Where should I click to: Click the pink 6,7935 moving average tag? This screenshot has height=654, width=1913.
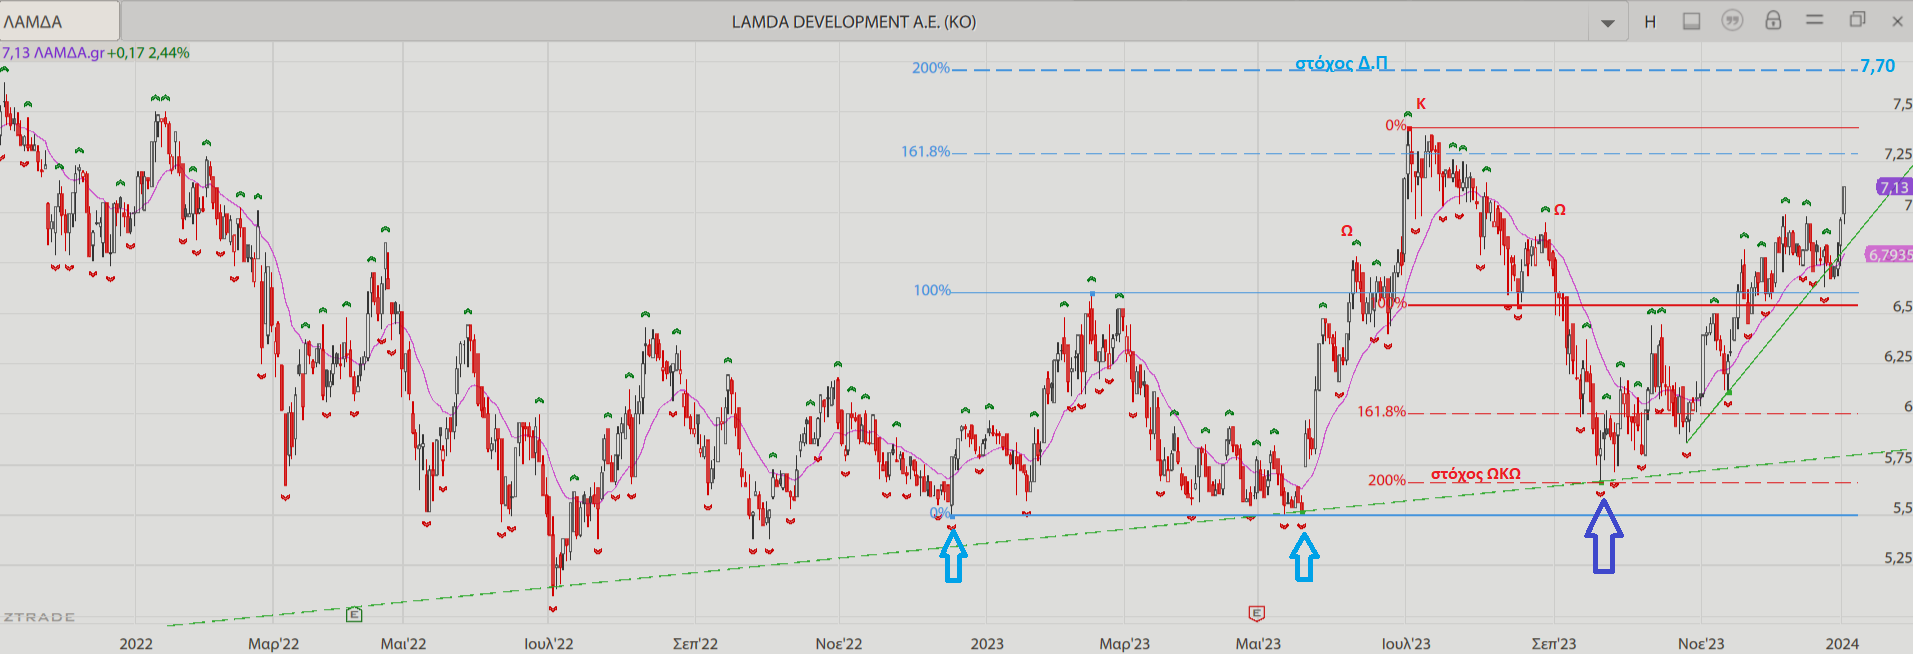coord(1890,255)
